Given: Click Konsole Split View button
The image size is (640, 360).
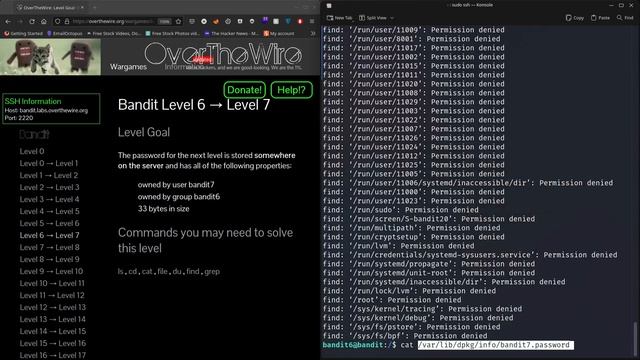Looking at the screenshot, I should tap(373, 18).
